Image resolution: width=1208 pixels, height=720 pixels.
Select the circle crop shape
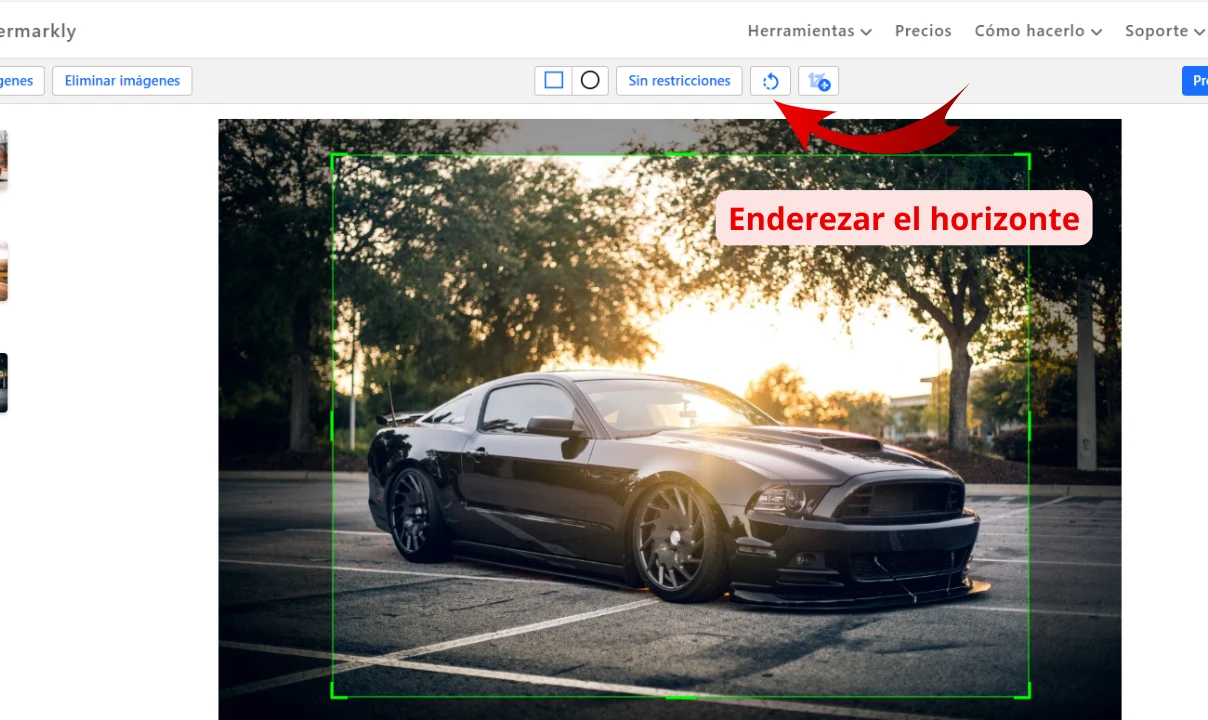point(590,81)
